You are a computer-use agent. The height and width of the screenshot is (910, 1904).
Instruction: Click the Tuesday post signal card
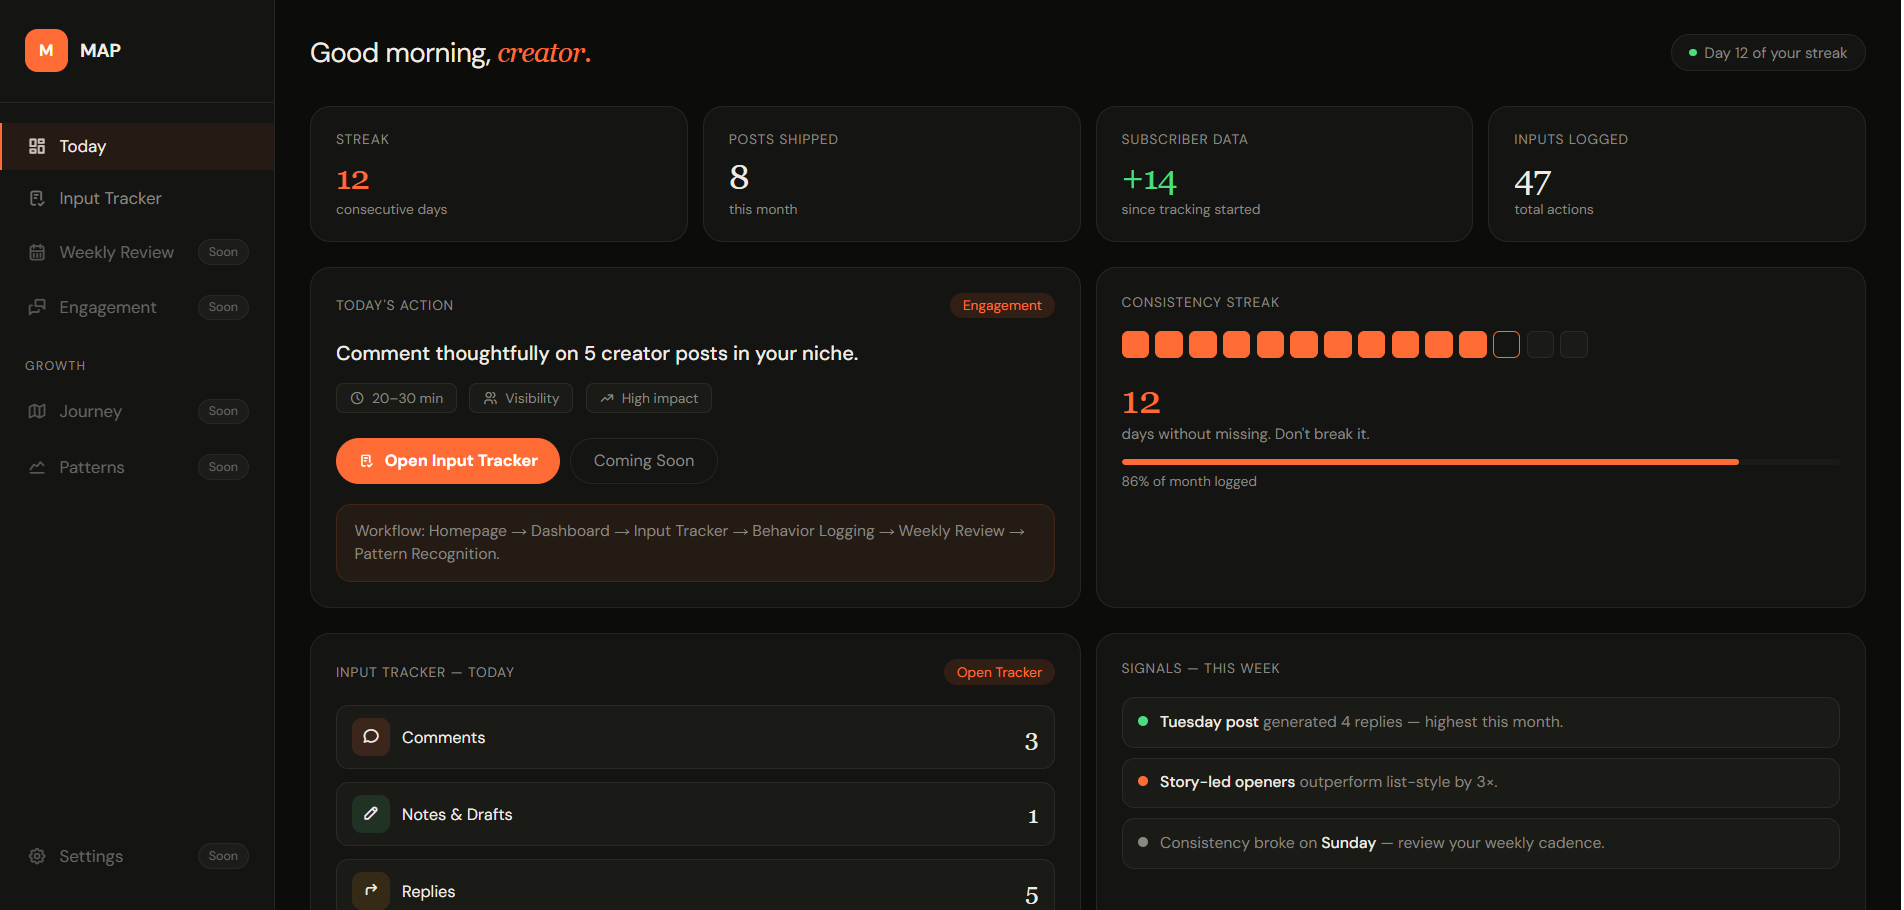point(1481,722)
